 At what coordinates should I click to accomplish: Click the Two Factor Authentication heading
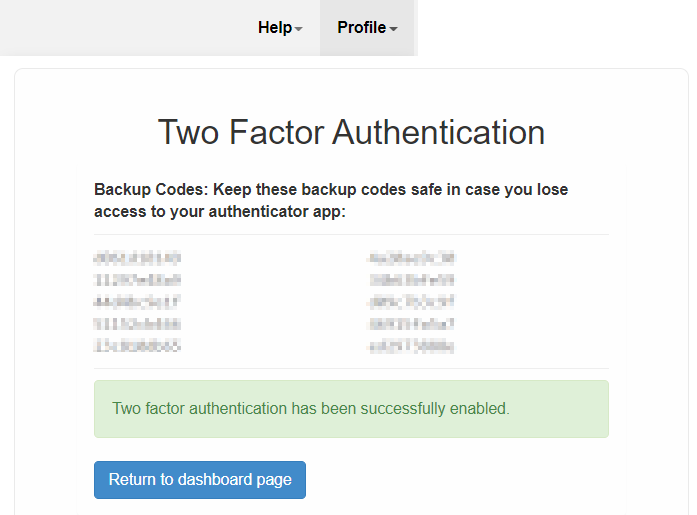coord(351,132)
